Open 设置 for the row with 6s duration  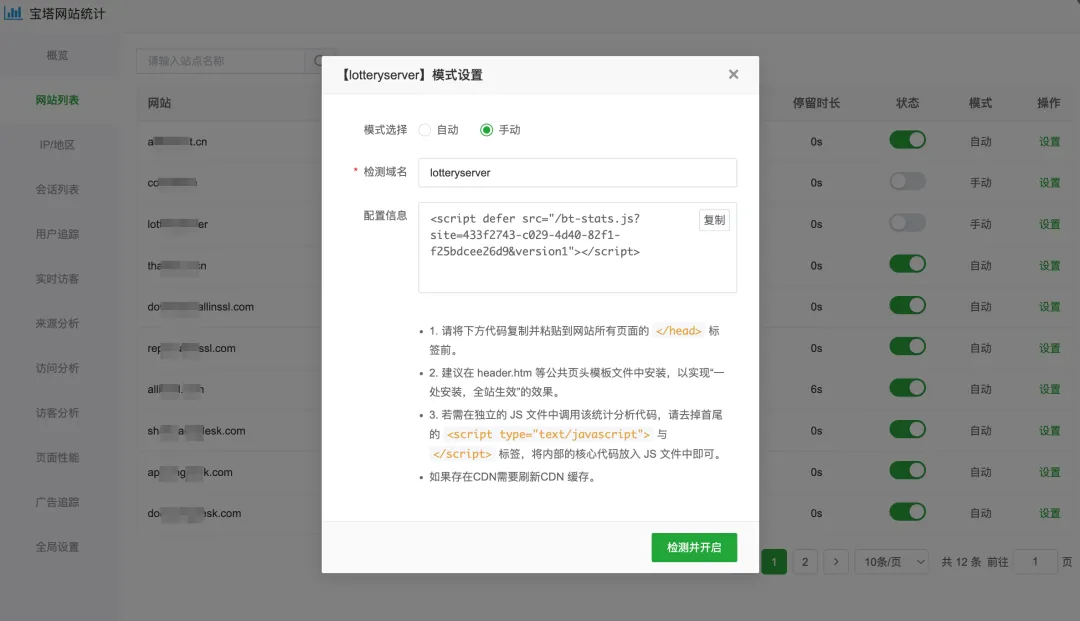point(1050,390)
